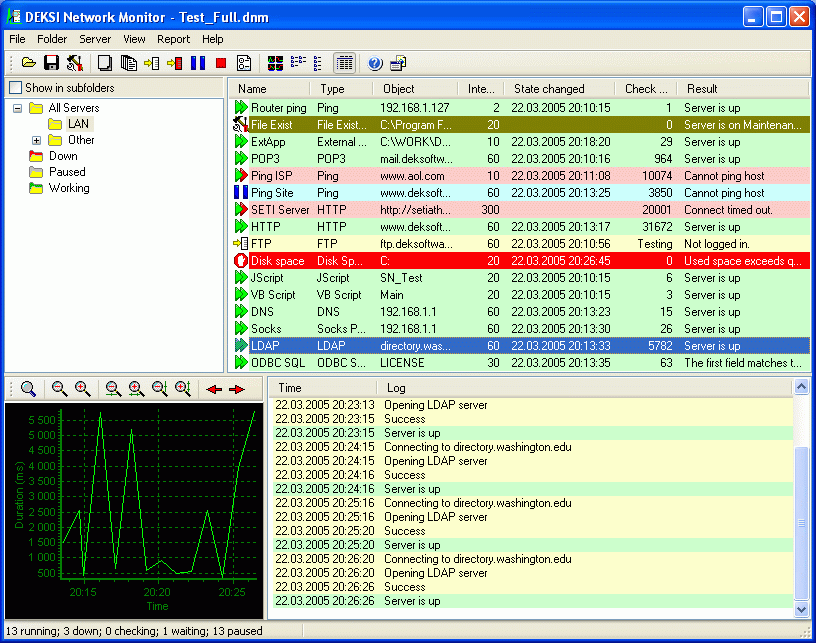Open the Report menu
Screen dimensions: 816x643
174,39
